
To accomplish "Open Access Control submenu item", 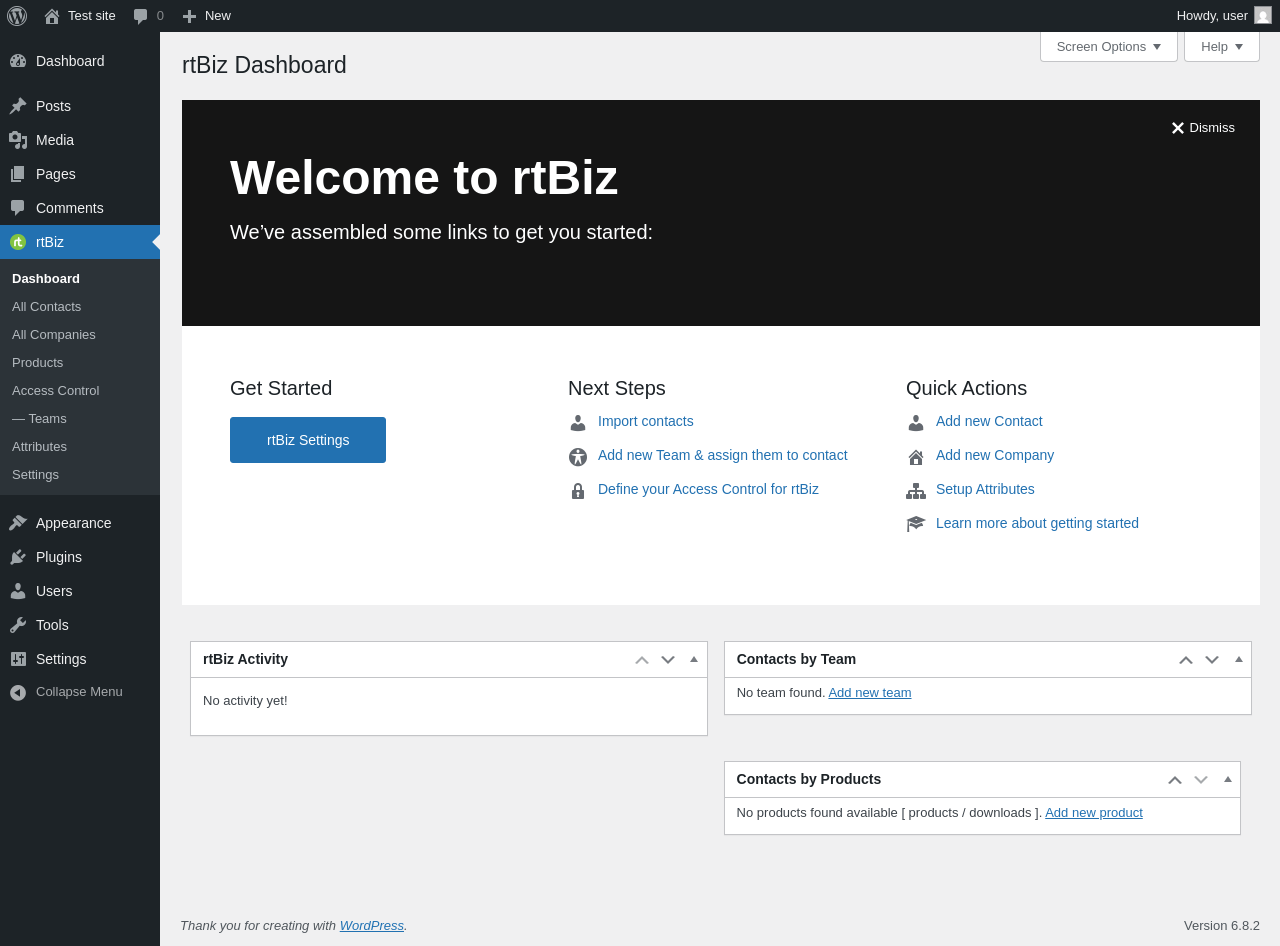I will tap(80, 391).
